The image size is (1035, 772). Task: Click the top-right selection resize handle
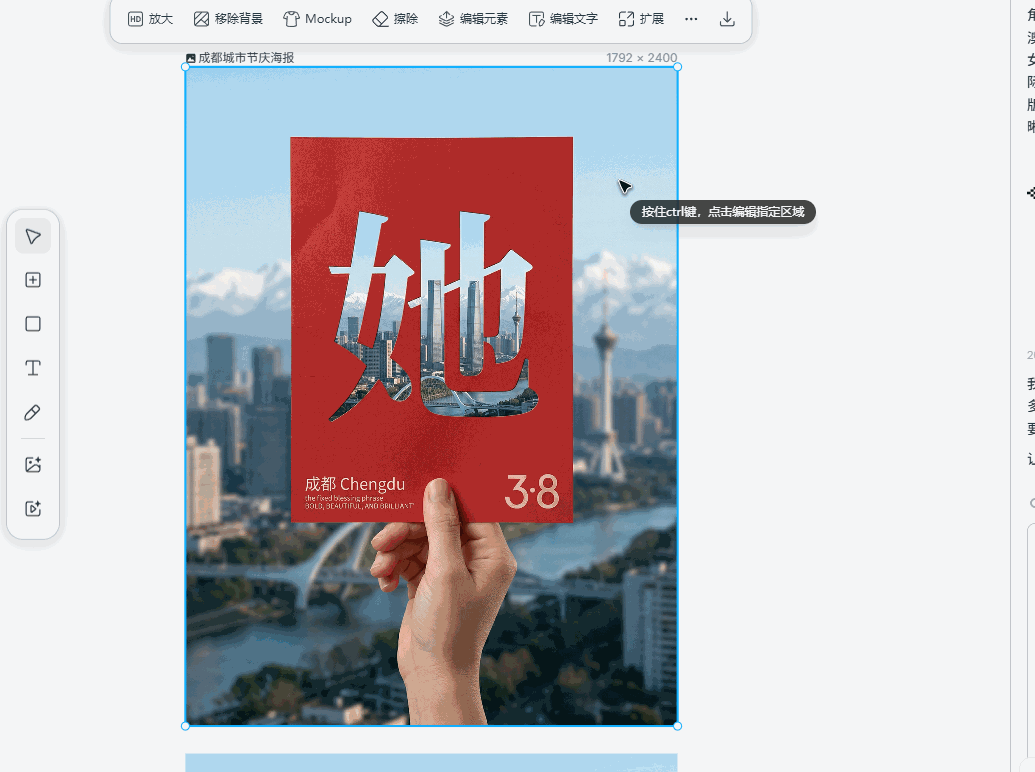click(677, 67)
